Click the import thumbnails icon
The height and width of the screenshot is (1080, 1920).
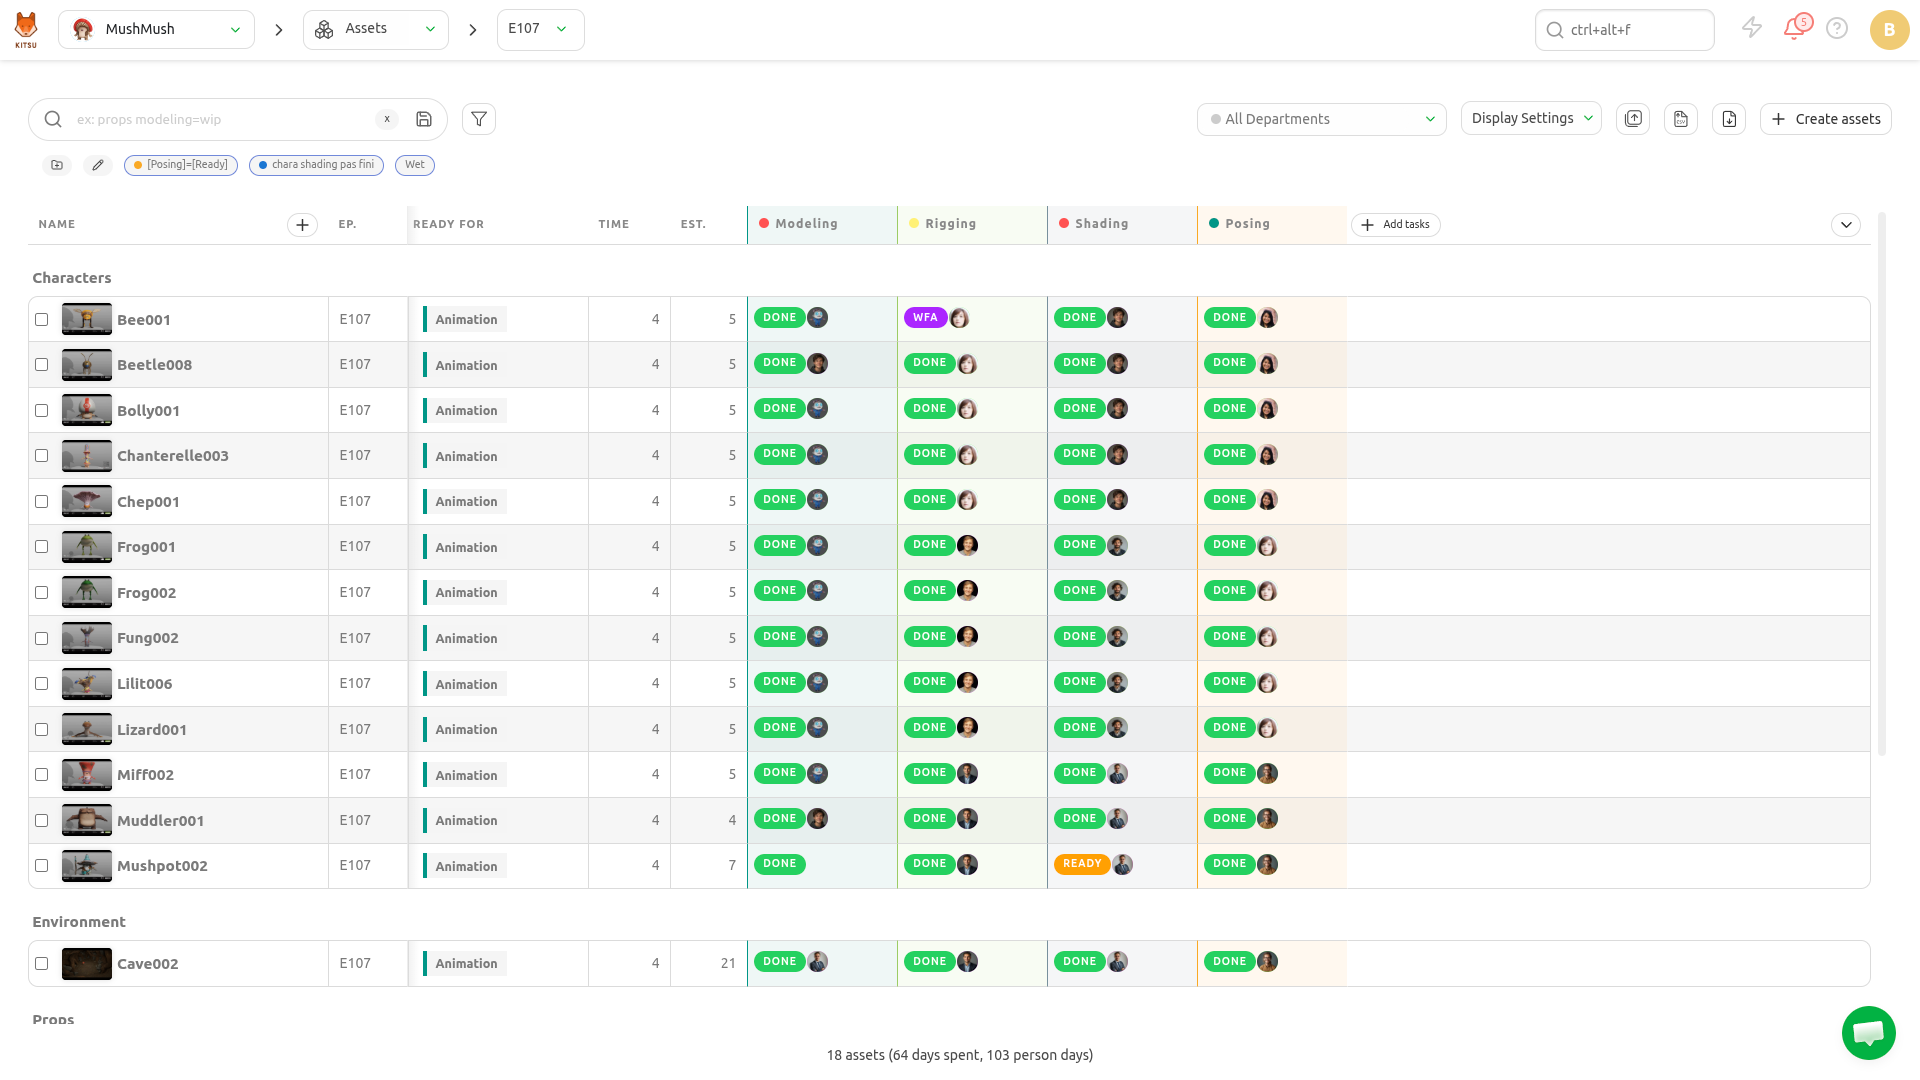click(x=1633, y=119)
